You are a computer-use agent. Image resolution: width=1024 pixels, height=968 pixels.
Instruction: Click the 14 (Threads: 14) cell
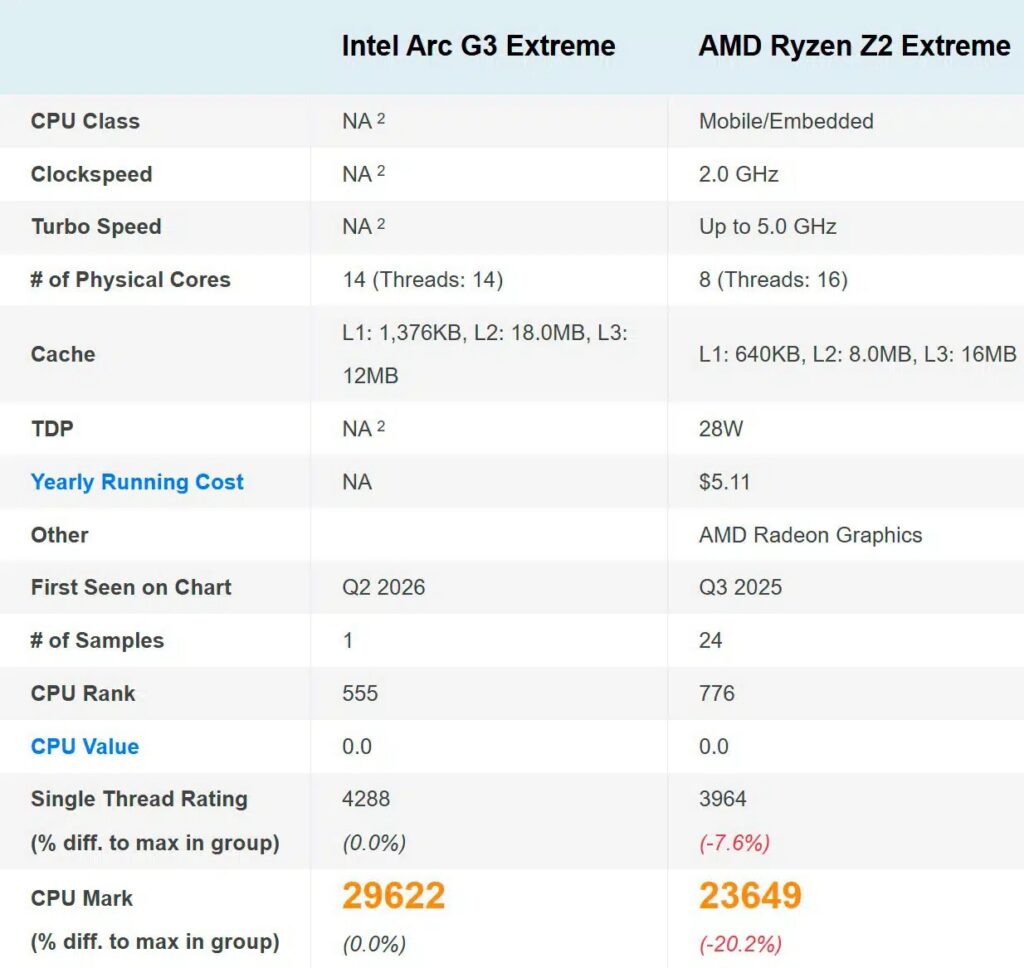point(423,280)
